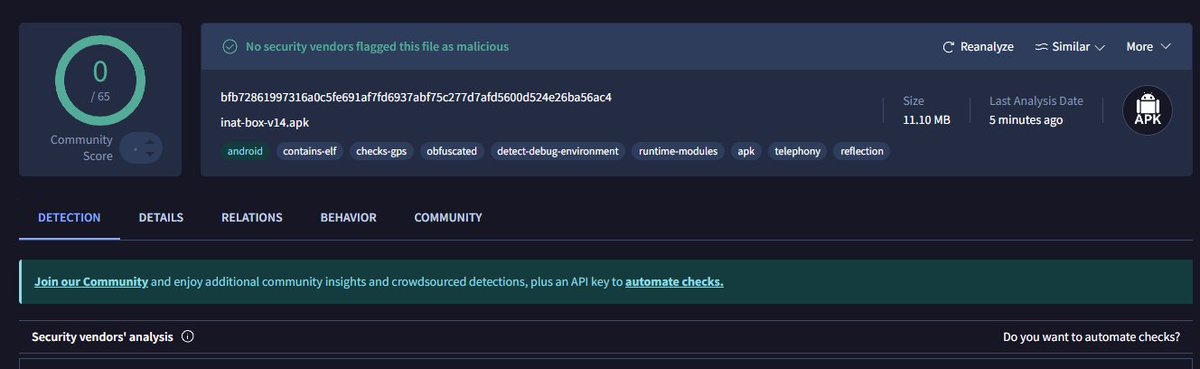Click the detect-debug-environment tag
The image size is (1200, 369).
558,151
